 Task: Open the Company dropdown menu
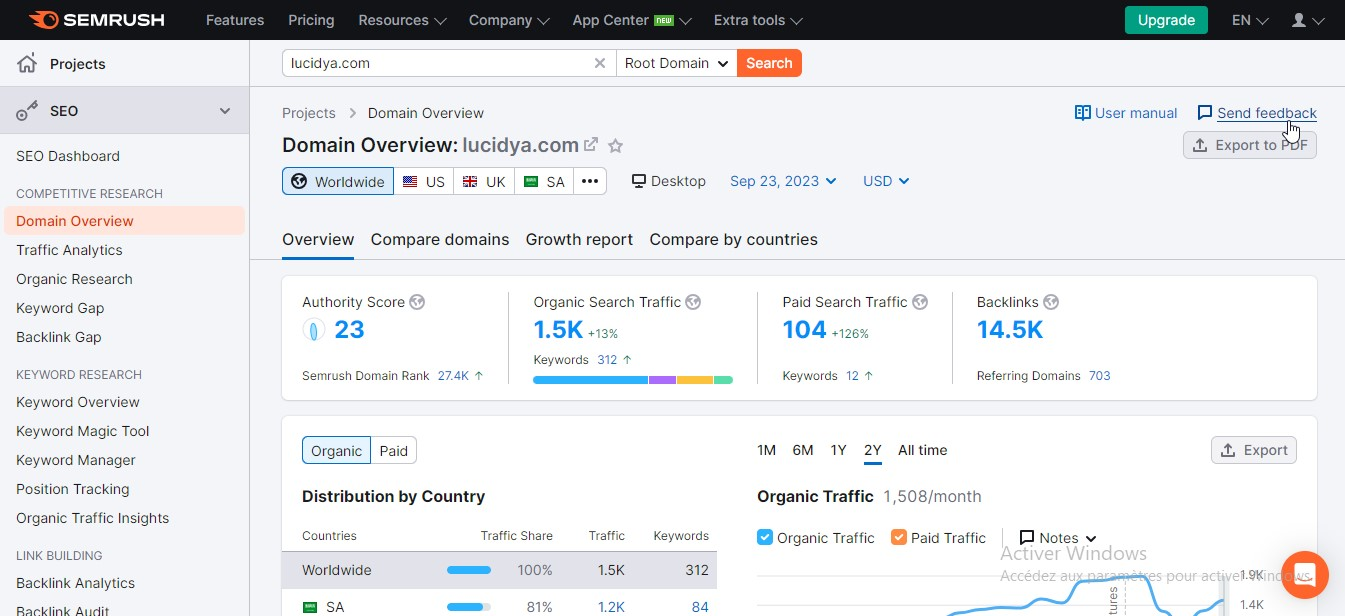[x=509, y=20]
